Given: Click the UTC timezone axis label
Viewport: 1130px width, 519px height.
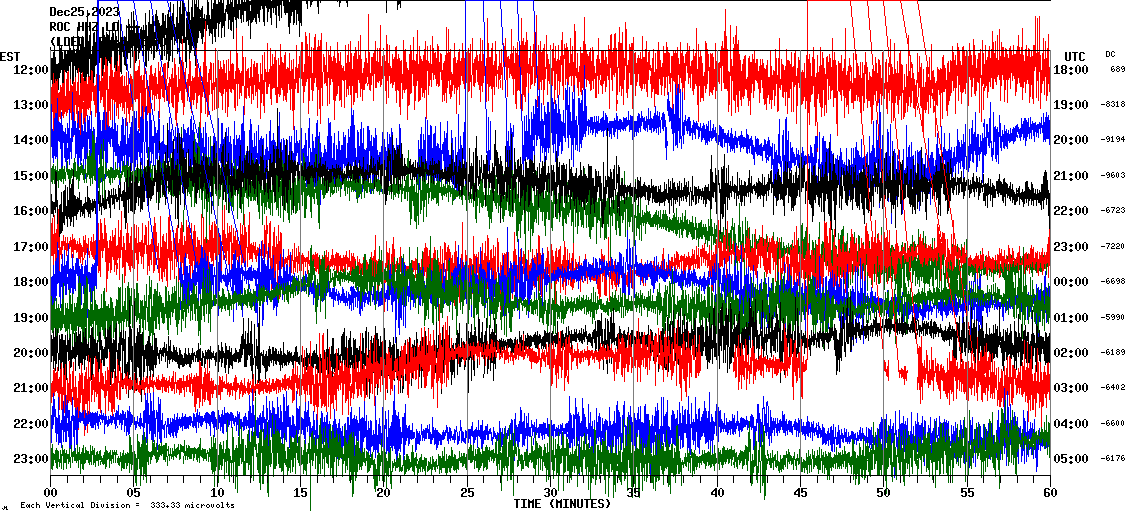Looking at the screenshot, I should 1075,56.
